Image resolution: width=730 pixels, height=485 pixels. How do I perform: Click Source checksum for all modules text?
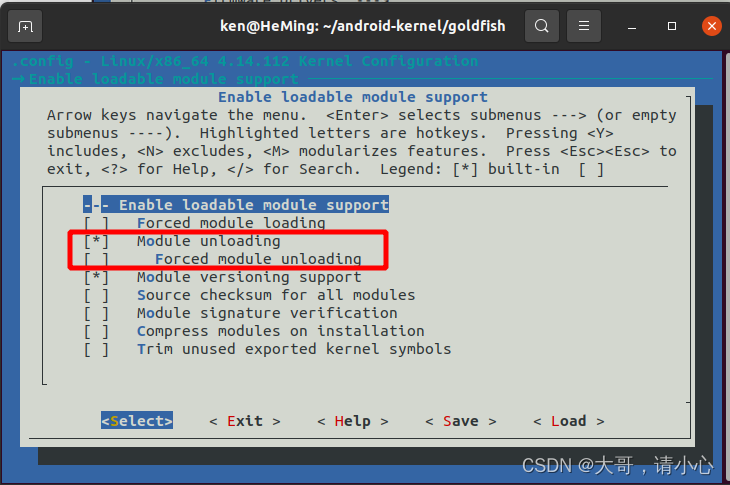pos(276,295)
